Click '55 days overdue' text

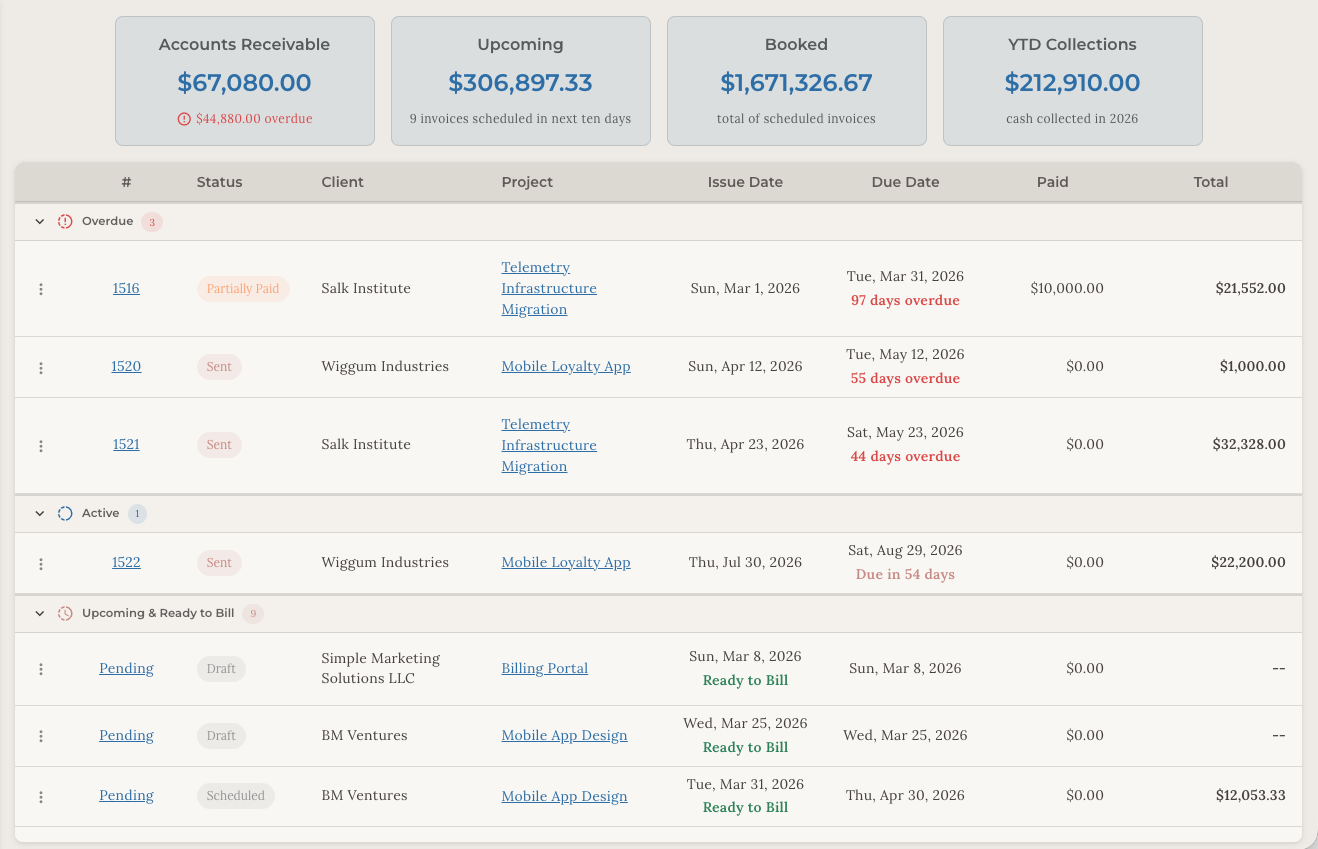[x=905, y=378]
